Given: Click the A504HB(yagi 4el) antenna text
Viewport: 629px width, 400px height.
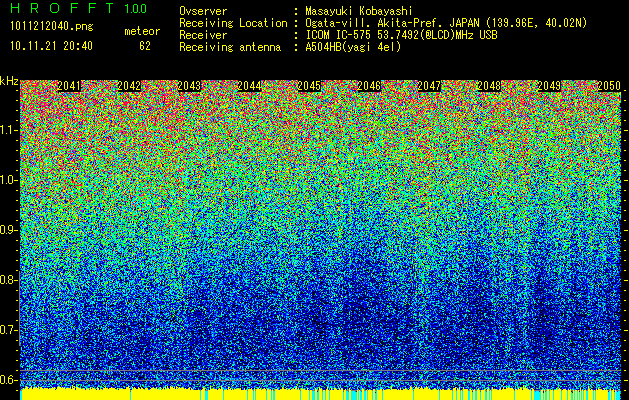Looking at the screenshot, I should tap(353, 47).
